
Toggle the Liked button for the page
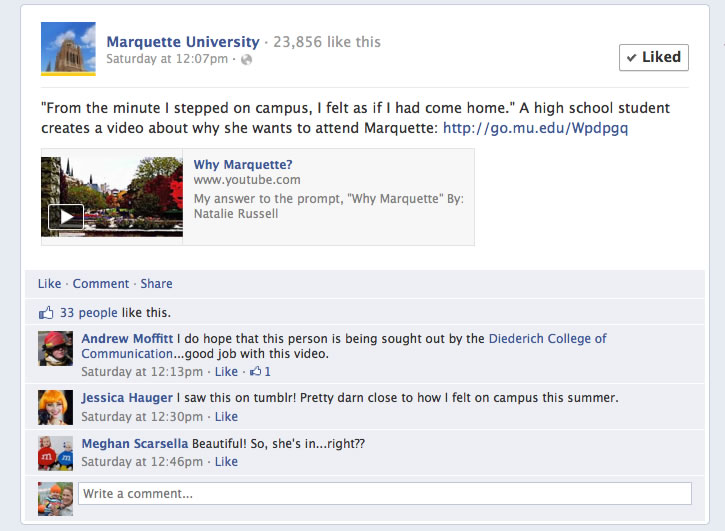click(654, 57)
